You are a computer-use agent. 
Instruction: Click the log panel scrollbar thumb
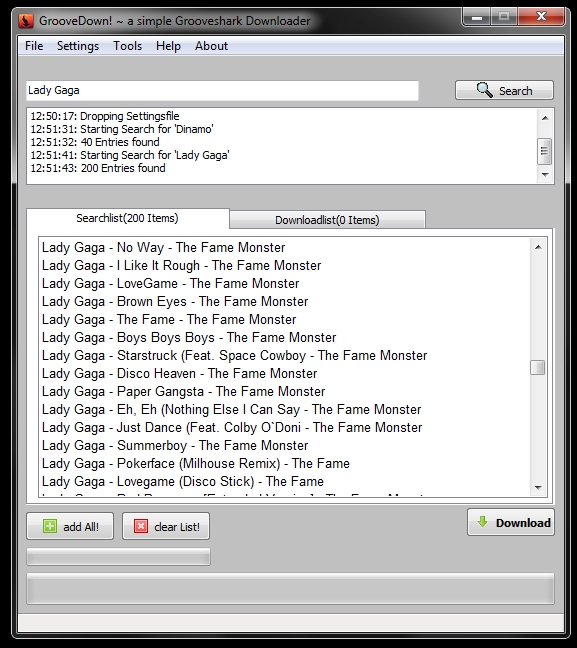click(544, 151)
